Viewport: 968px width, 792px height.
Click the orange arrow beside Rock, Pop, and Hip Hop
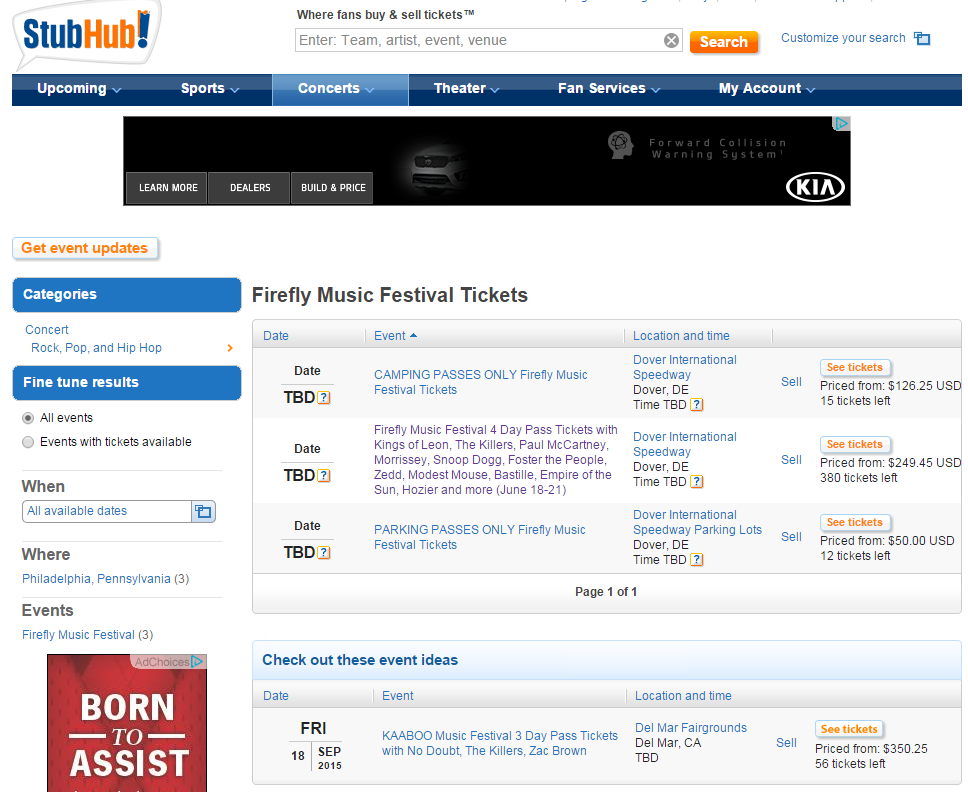pyautogui.click(x=230, y=348)
